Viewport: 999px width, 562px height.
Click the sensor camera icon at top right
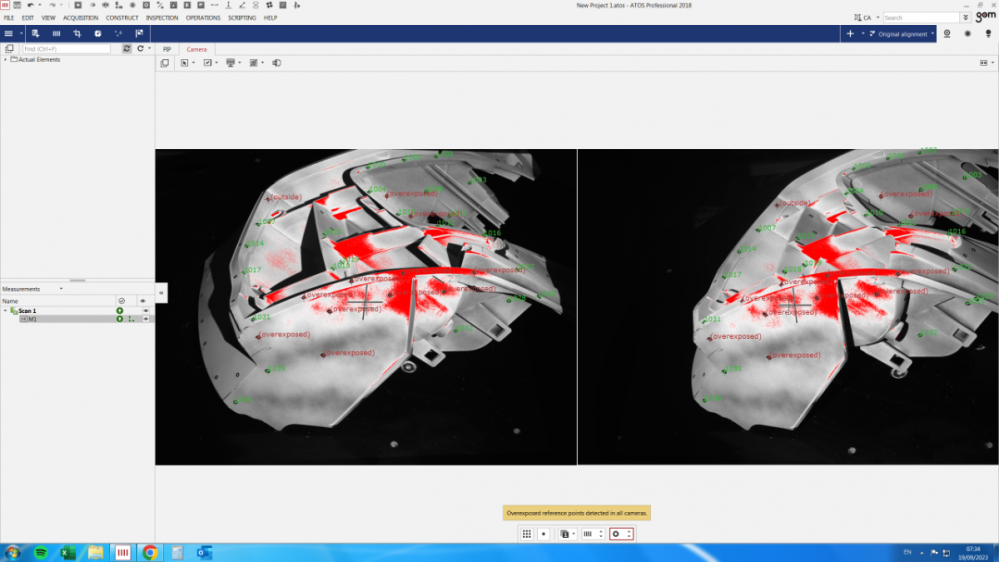tap(947, 34)
